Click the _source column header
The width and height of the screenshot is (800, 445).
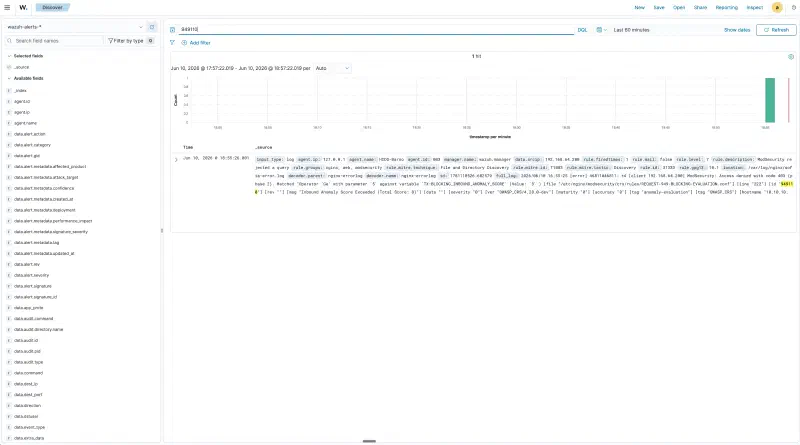point(263,147)
